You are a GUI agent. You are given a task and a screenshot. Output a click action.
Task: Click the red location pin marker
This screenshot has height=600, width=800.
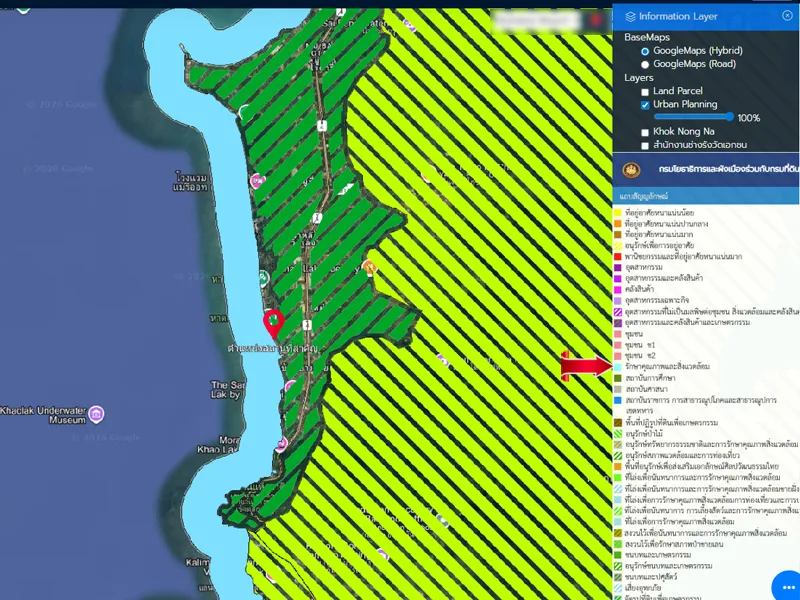271,323
